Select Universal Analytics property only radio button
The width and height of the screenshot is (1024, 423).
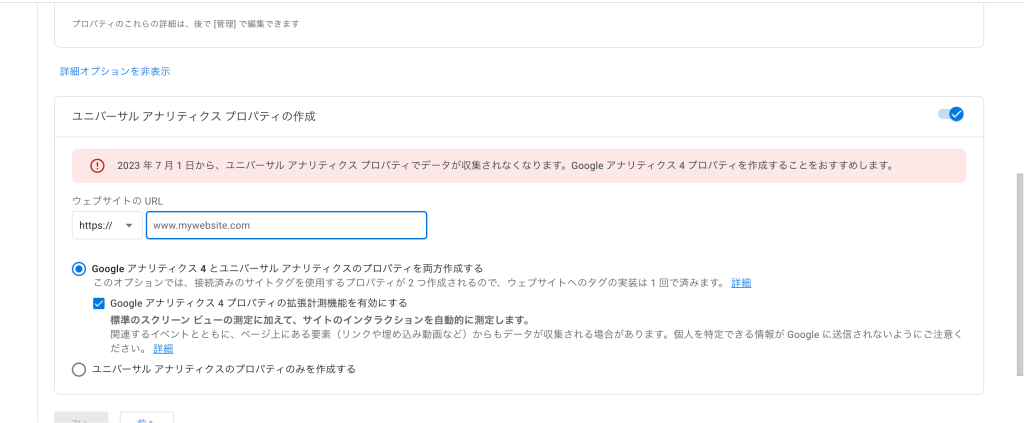[78, 369]
